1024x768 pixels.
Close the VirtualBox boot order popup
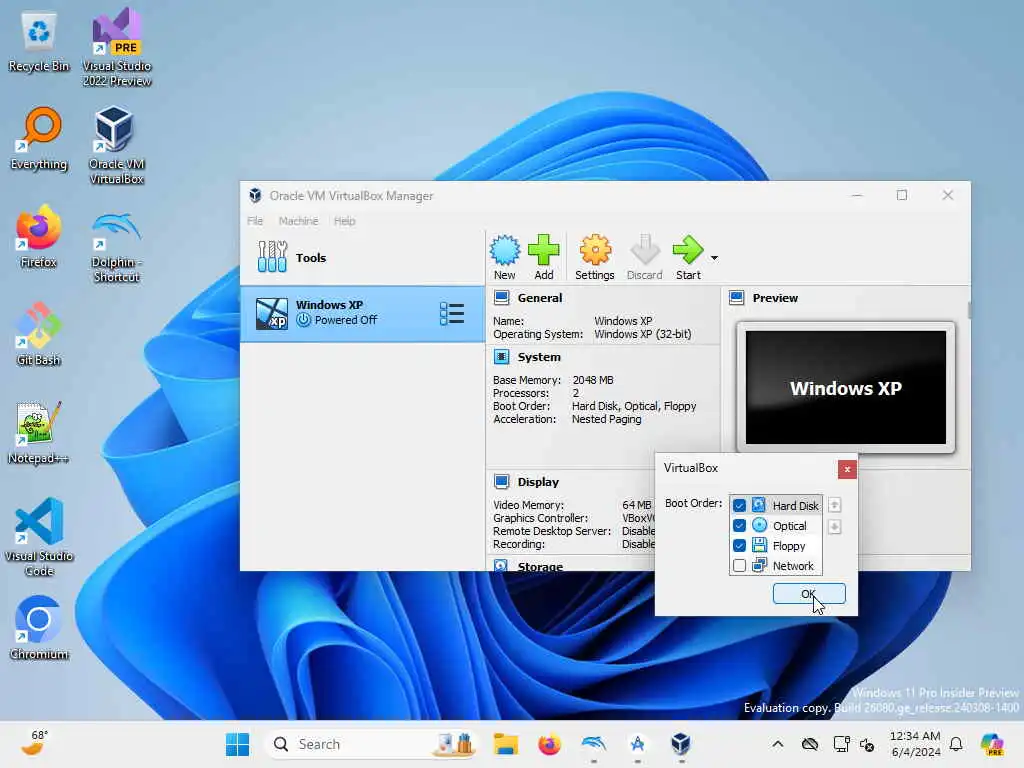pyautogui.click(x=847, y=470)
